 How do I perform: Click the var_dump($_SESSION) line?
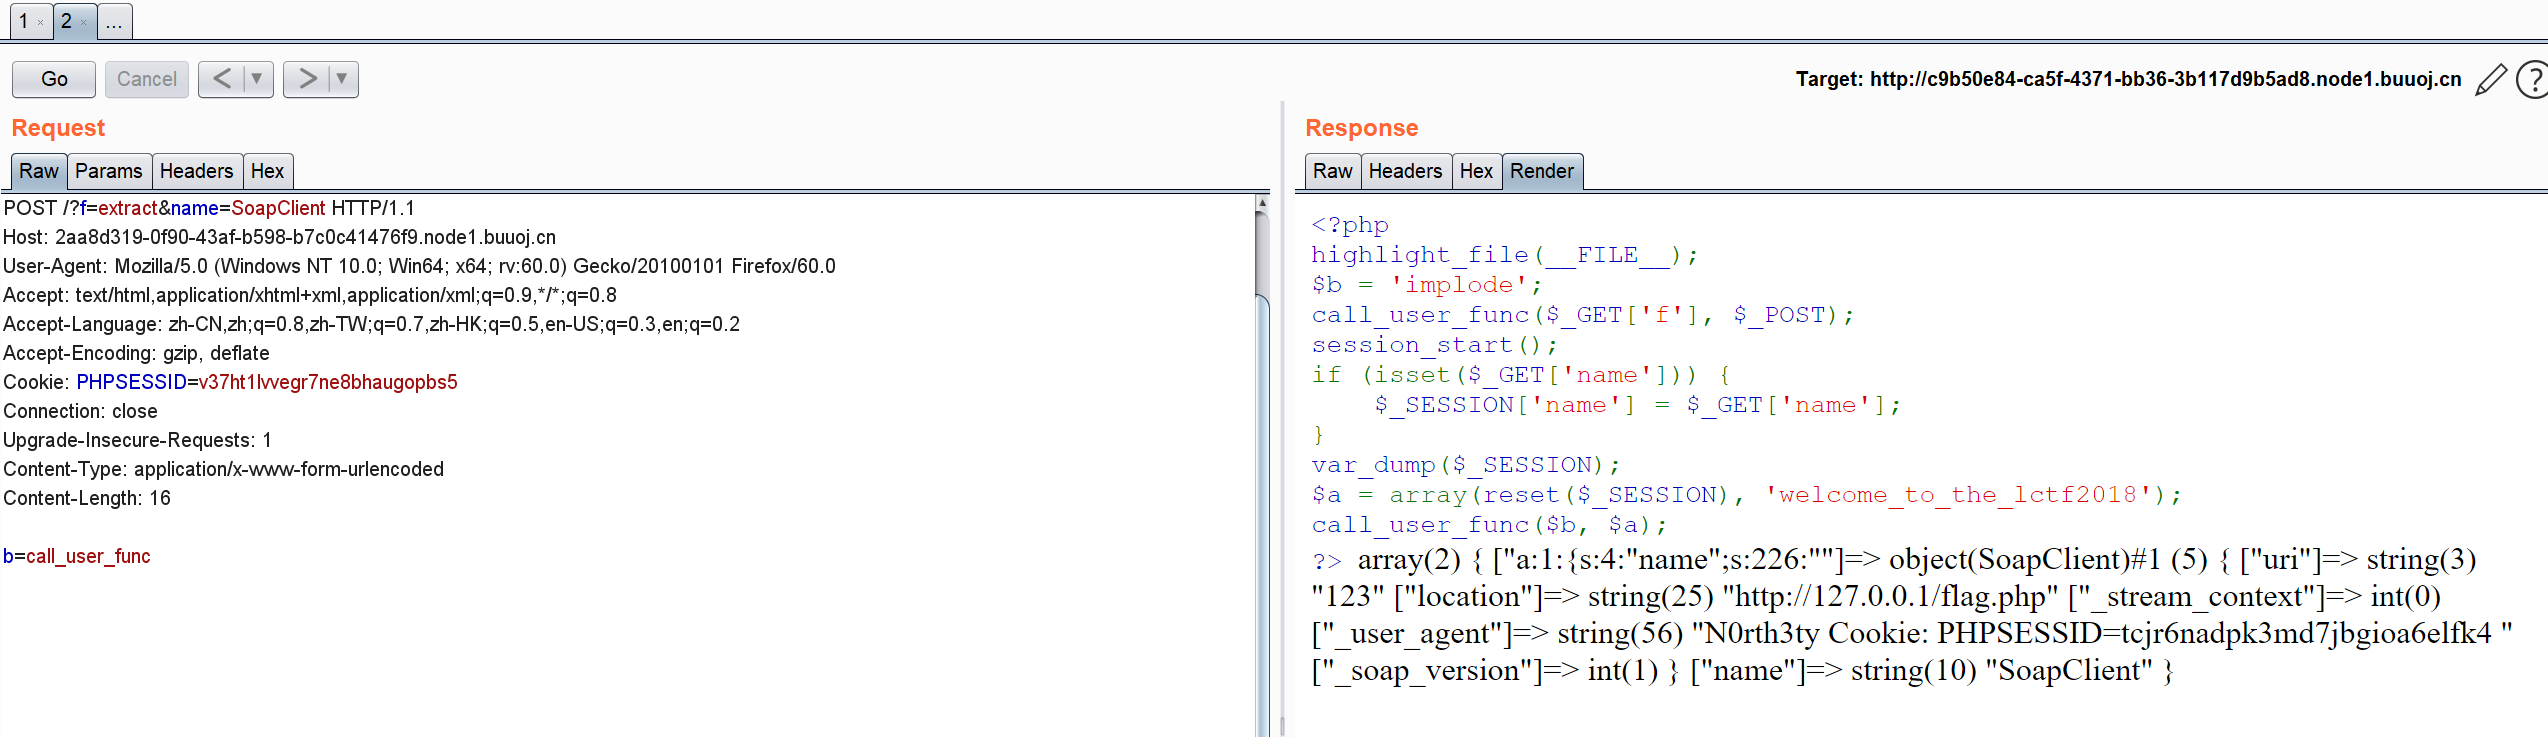point(1466,465)
